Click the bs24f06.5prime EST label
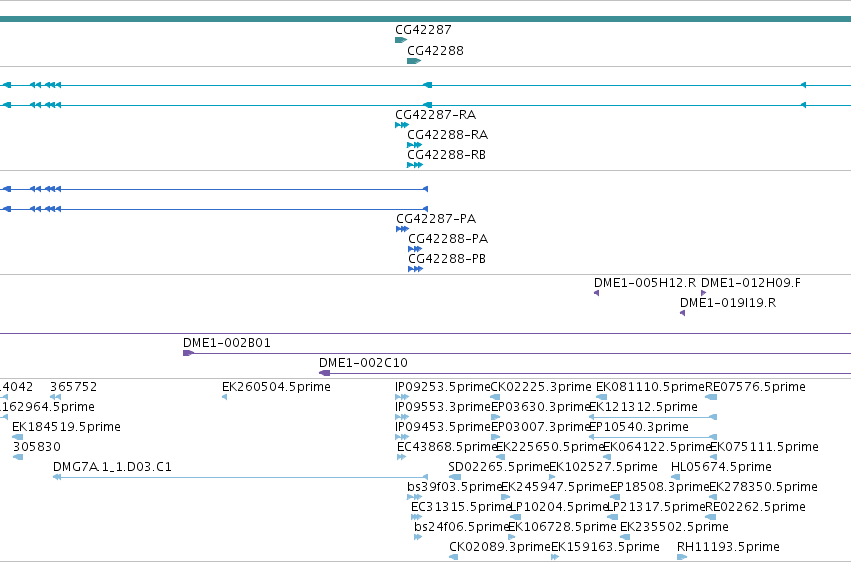The width and height of the screenshot is (851, 562). pos(461,527)
